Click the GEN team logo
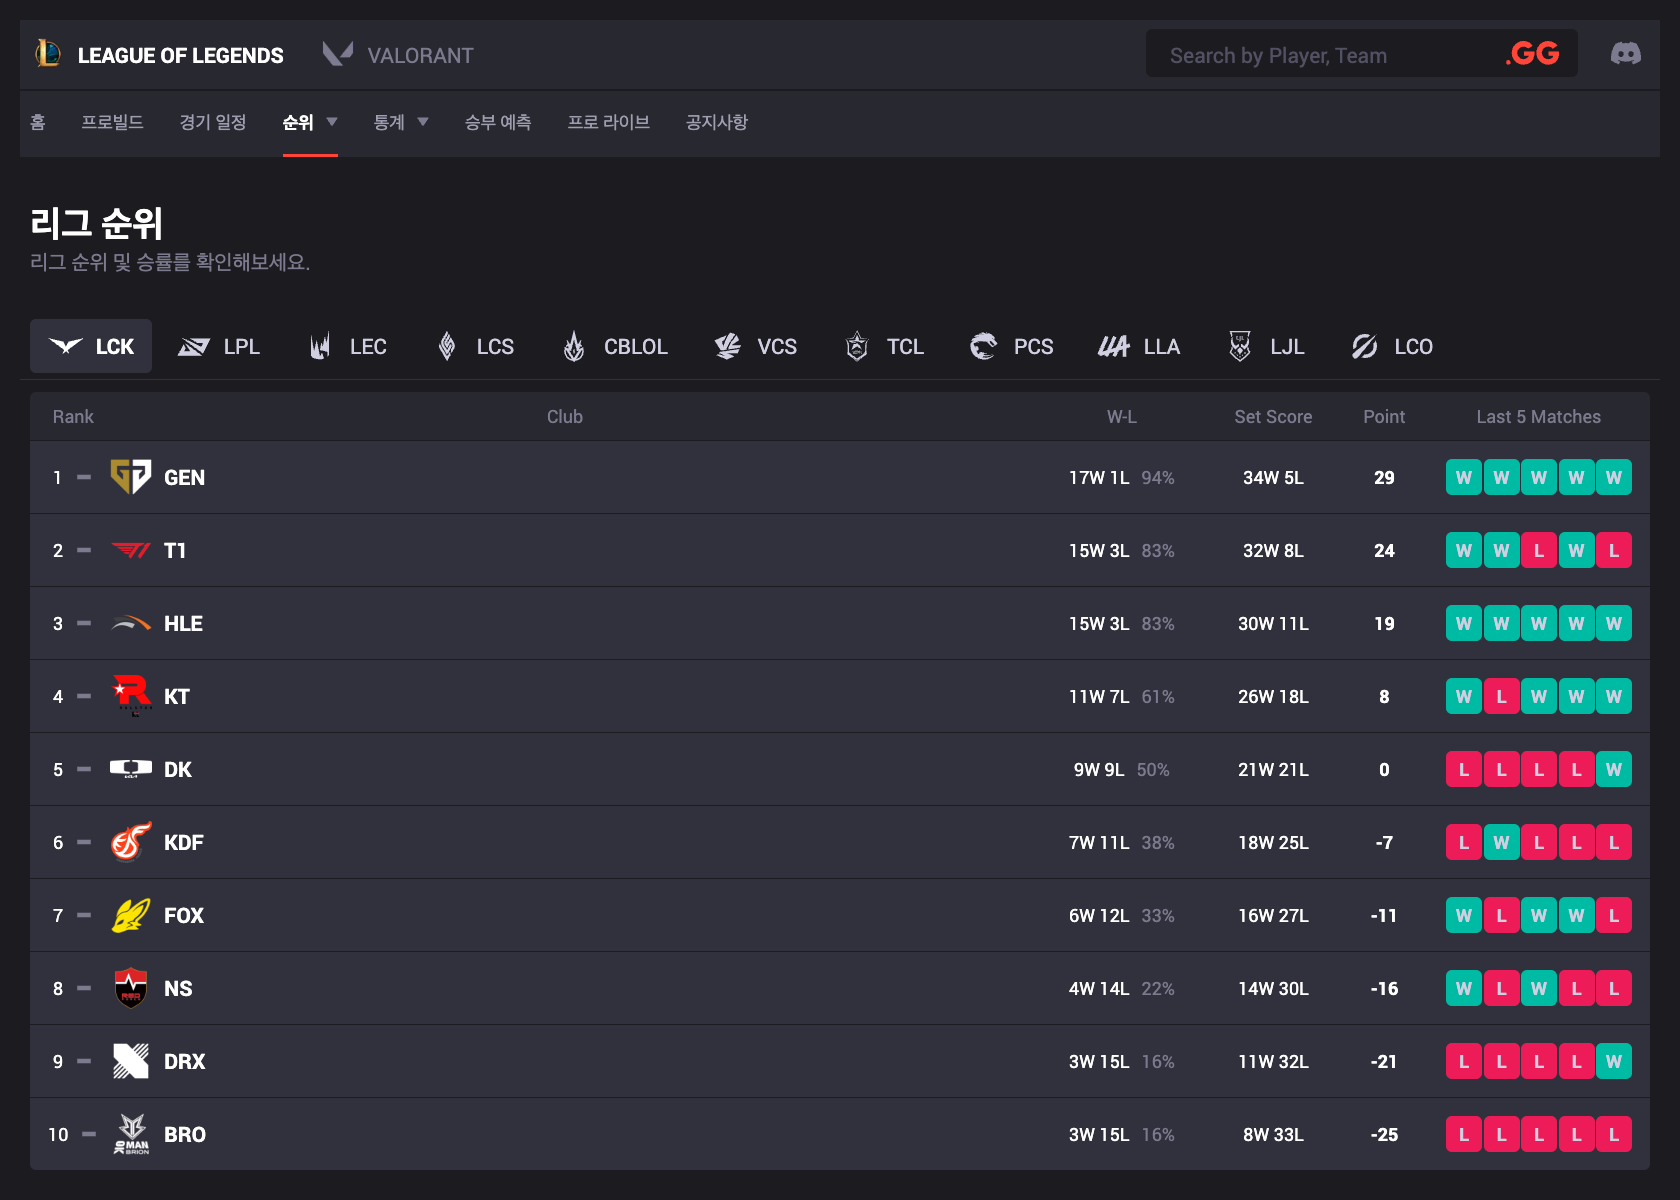The width and height of the screenshot is (1680, 1200). [x=131, y=477]
